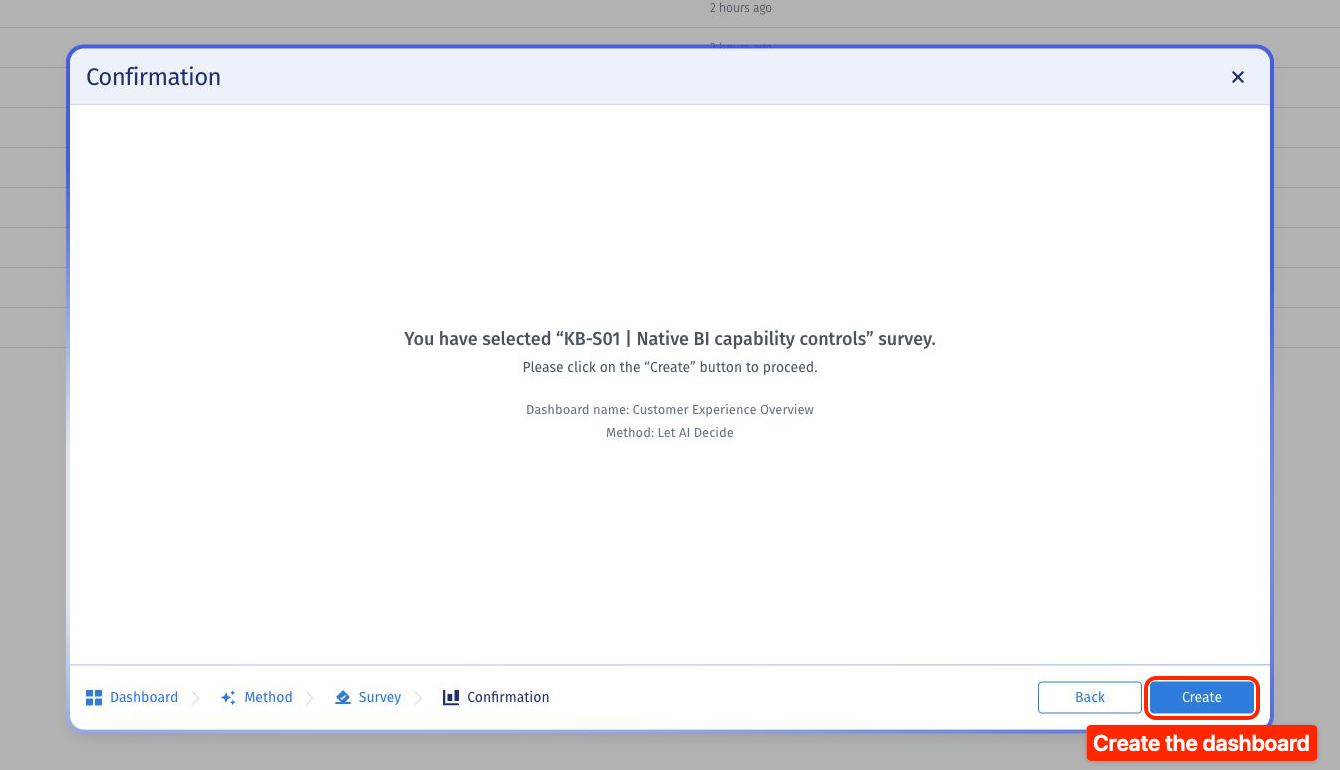Click the chevron after Method step
Screen dimensions: 1340x770
[x=310, y=698]
